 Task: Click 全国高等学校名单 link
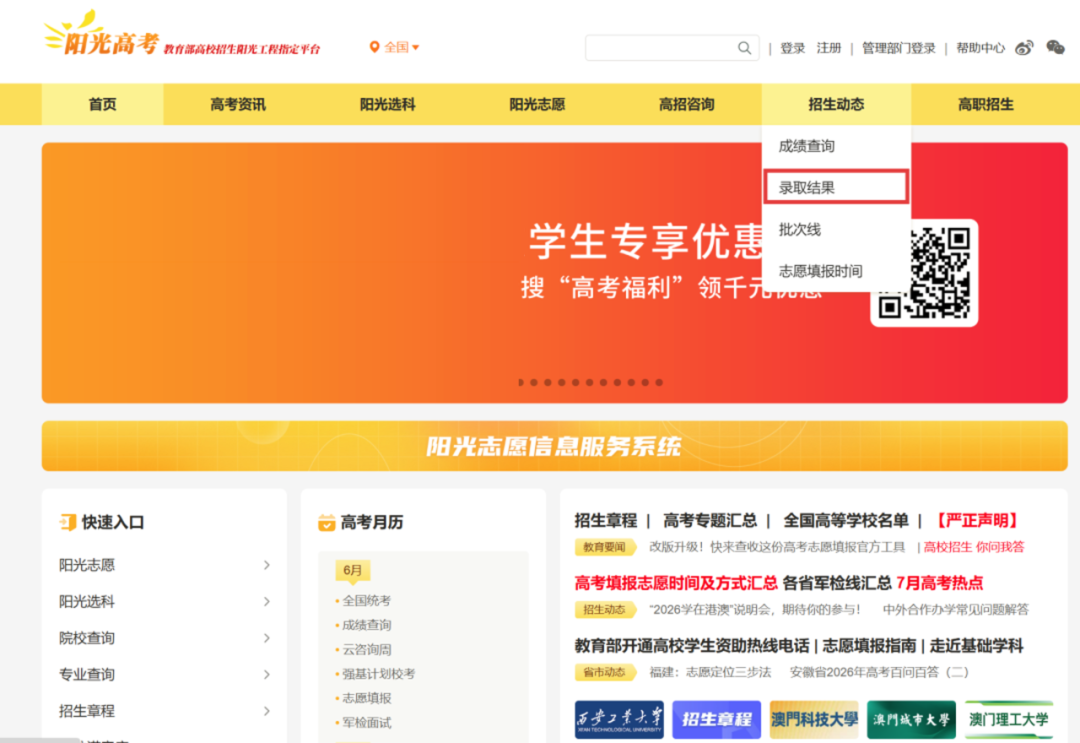point(846,521)
